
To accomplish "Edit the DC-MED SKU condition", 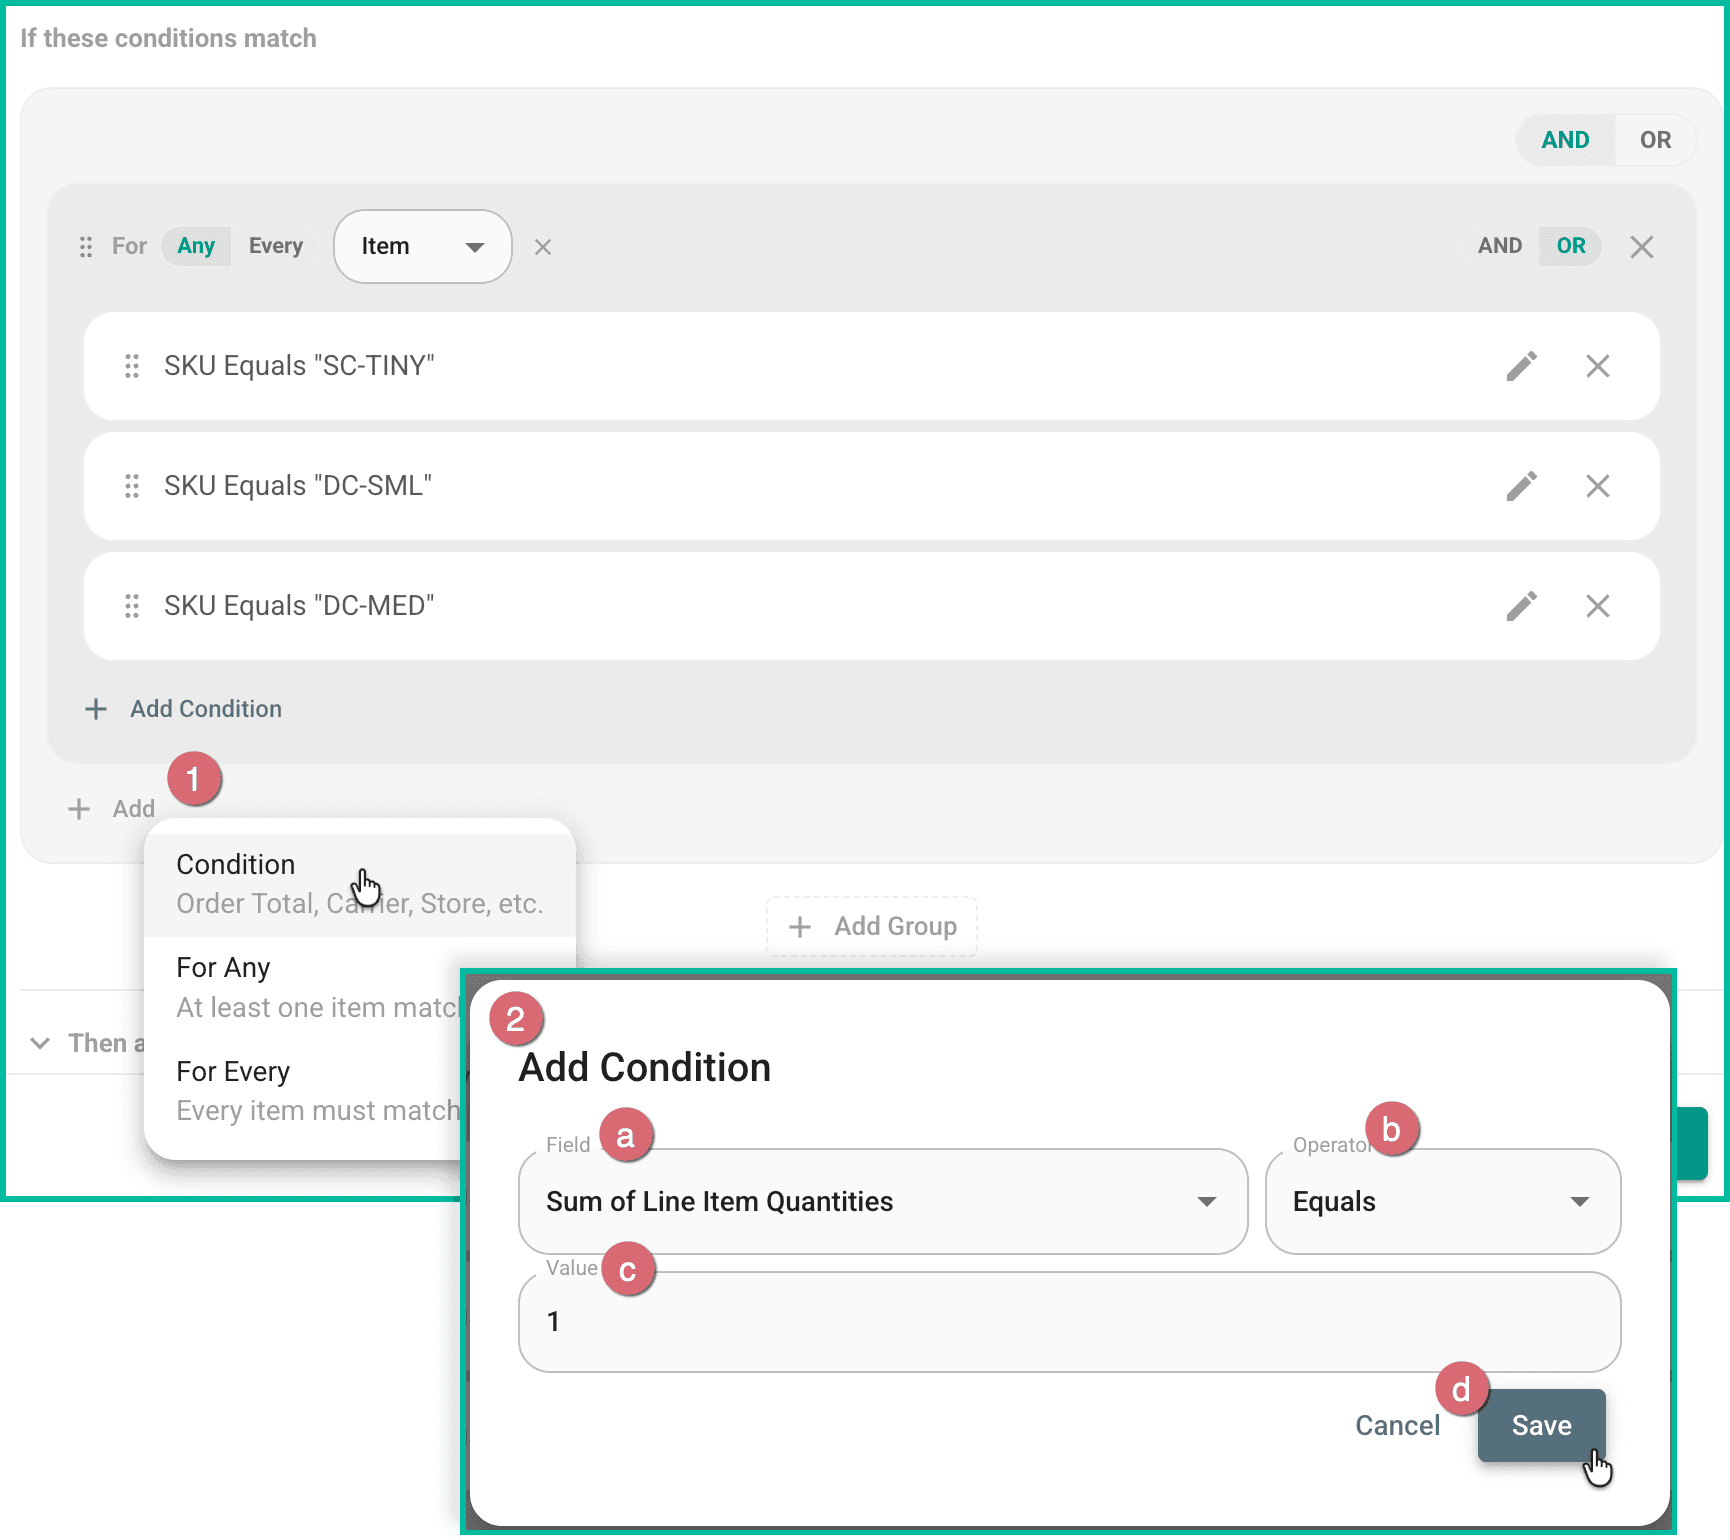I will coord(1521,606).
